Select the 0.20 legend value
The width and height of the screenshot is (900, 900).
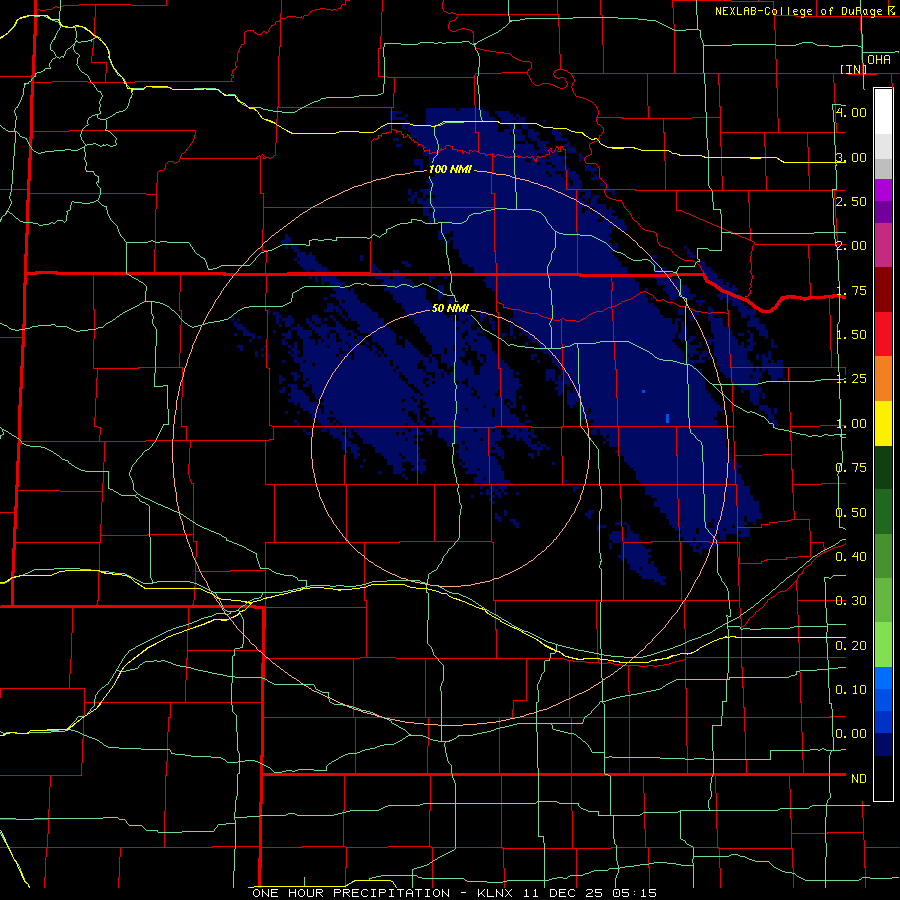[x=851, y=646]
